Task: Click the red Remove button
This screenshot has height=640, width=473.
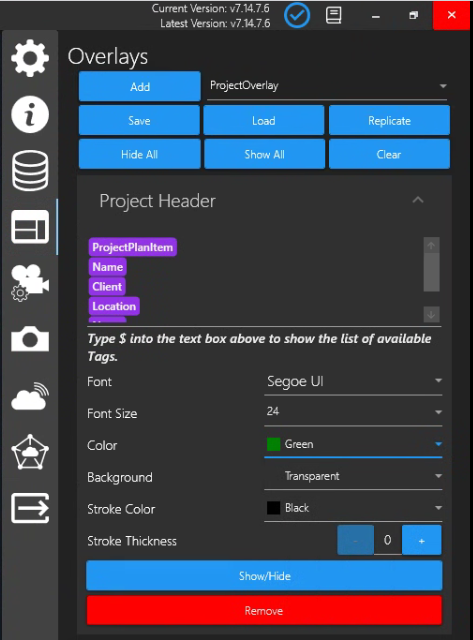Action: 264,611
